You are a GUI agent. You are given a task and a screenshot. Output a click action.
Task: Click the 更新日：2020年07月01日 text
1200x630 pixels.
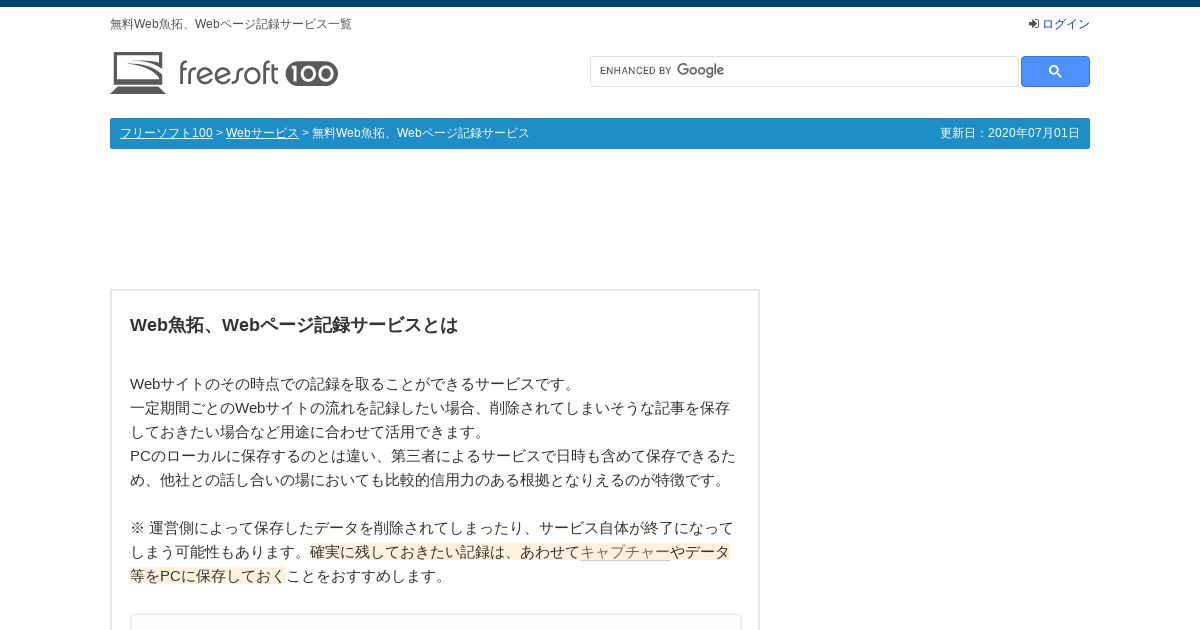click(1010, 133)
